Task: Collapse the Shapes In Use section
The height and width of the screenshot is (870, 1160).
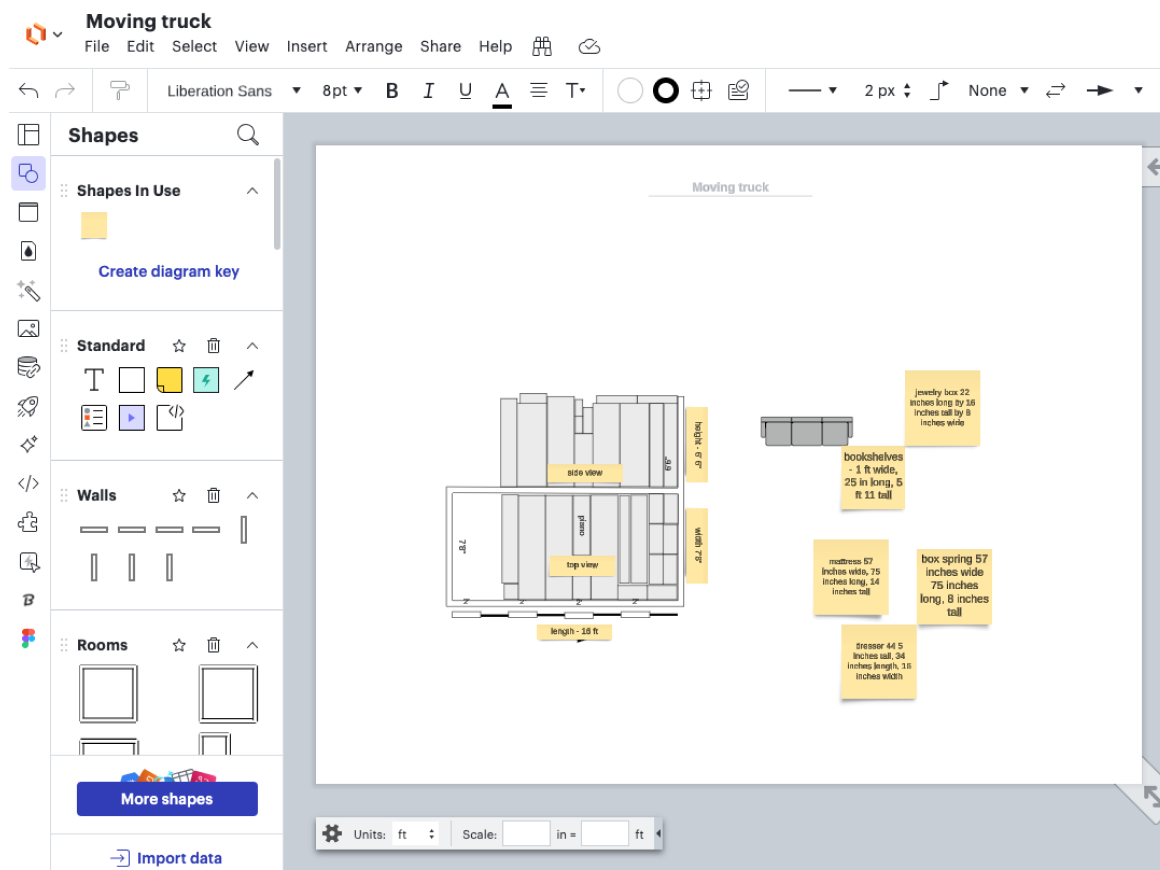Action: click(x=252, y=191)
